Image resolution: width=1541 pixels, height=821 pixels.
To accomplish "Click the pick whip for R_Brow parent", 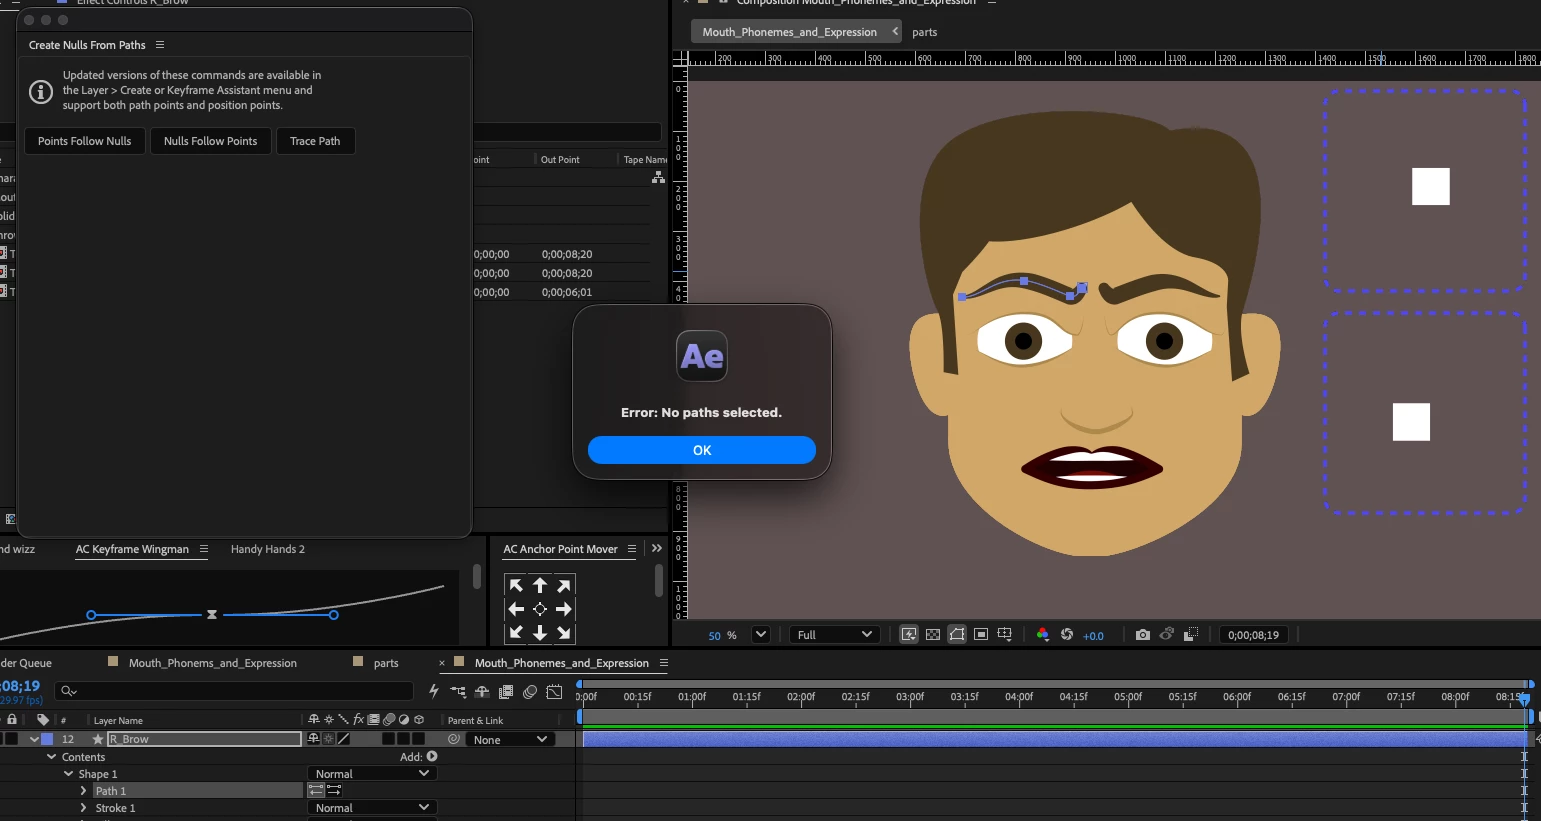I will coord(454,739).
